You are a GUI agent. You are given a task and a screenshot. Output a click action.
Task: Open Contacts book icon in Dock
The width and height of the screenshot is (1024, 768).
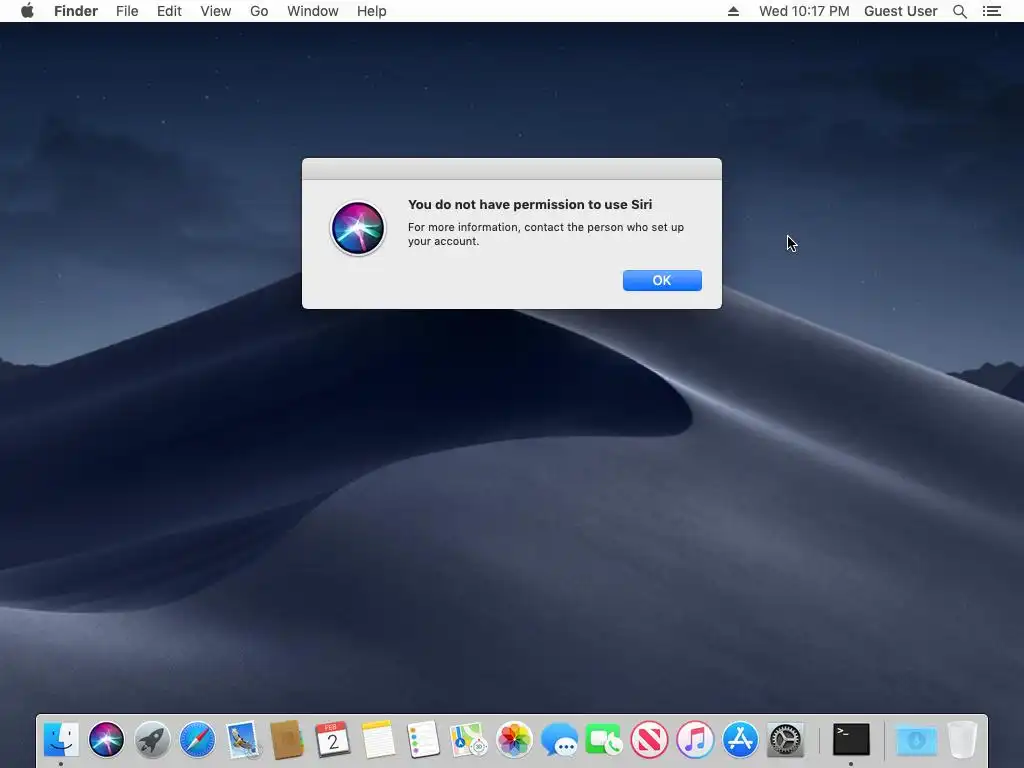pos(287,740)
